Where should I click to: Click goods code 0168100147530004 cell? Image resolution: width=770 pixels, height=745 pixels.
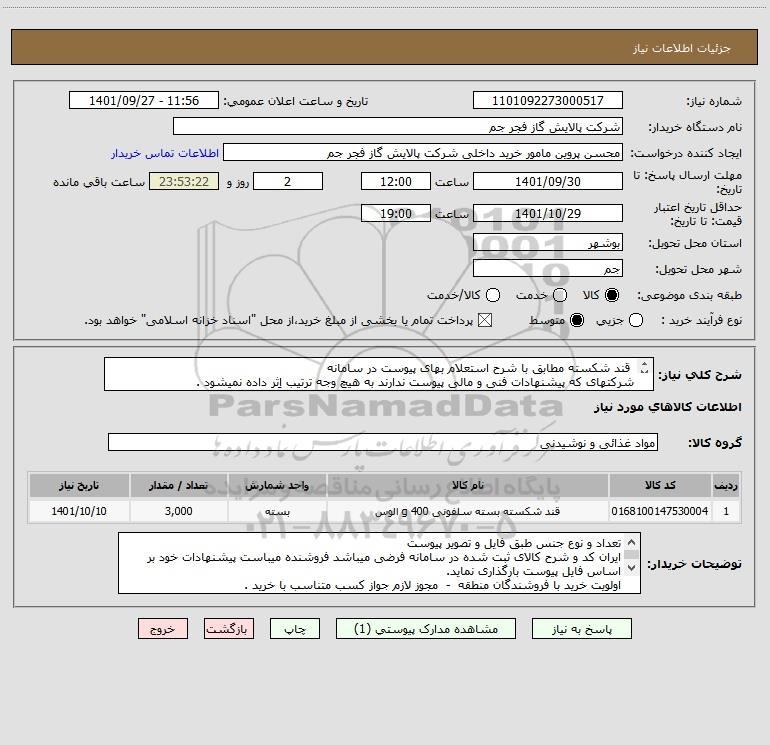(x=660, y=511)
